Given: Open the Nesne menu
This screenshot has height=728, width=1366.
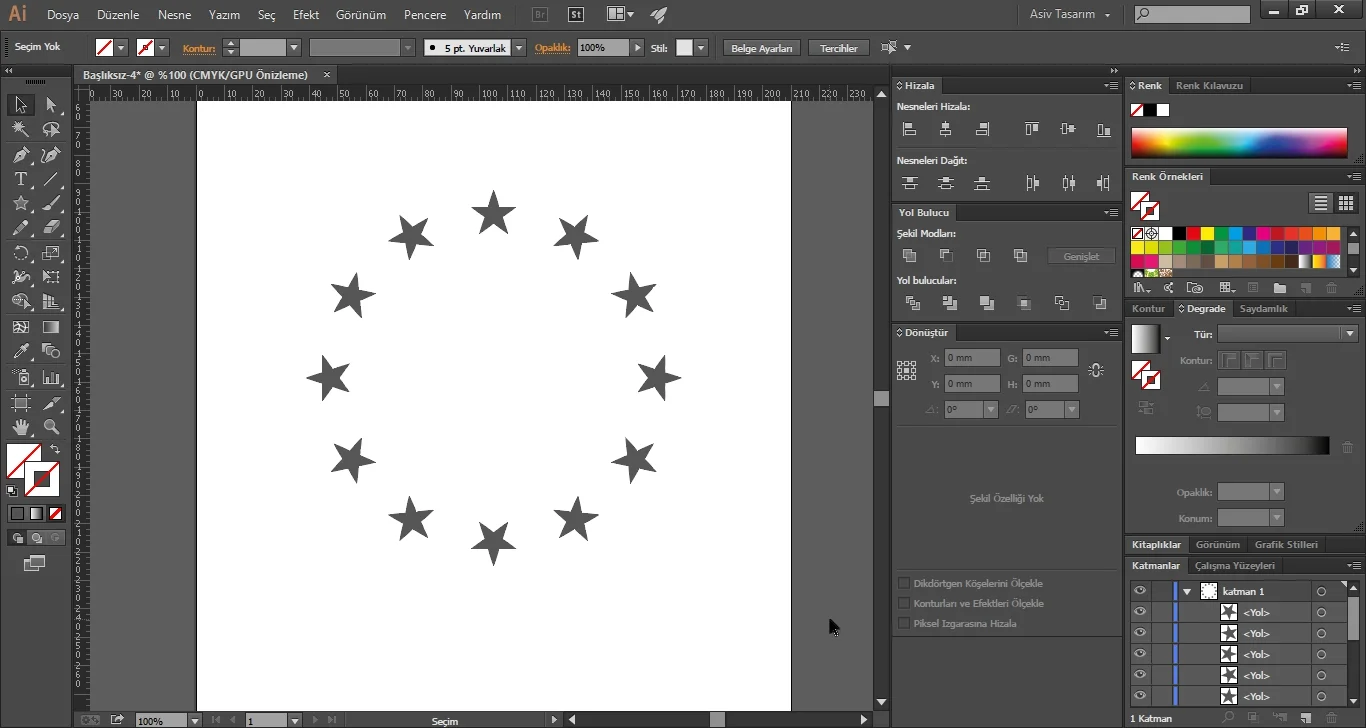Looking at the screenshot, I should tap(174, 15).
